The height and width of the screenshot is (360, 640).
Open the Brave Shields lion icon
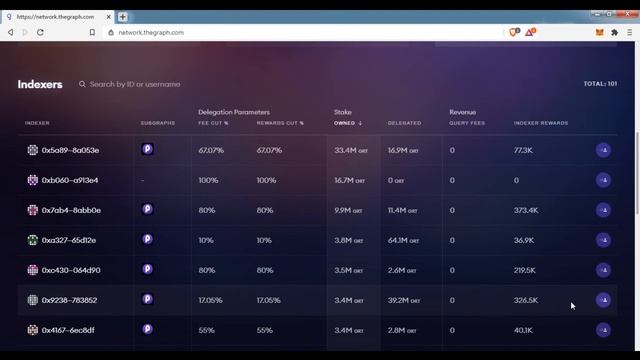[514, 32]
